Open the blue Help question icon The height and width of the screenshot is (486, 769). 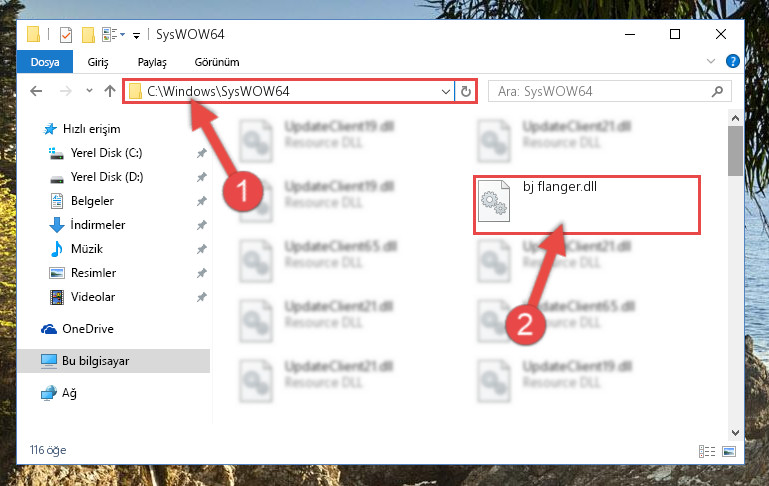[x=733, y=61]
